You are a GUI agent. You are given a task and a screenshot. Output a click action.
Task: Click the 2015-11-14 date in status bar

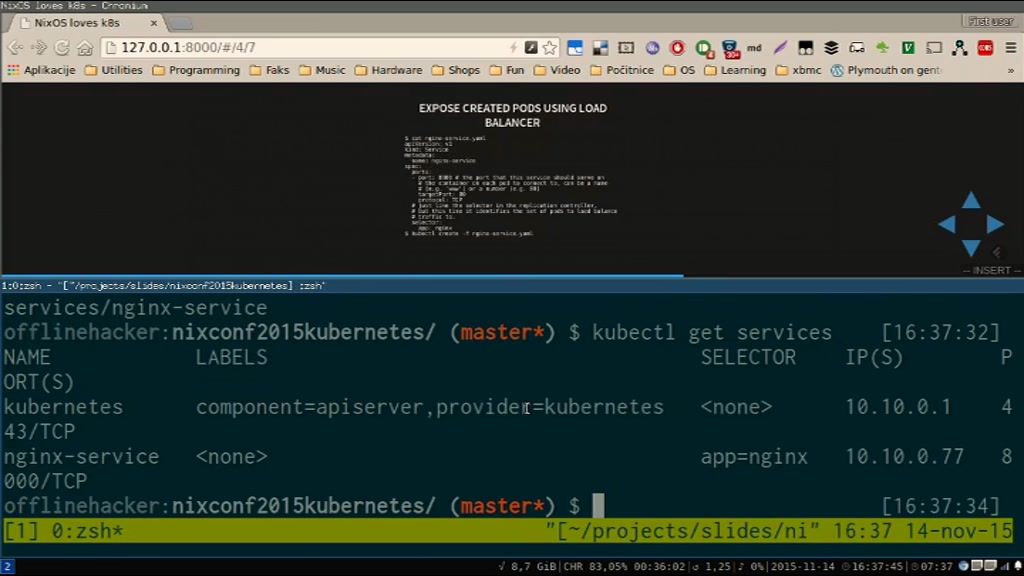coord(803,567)
